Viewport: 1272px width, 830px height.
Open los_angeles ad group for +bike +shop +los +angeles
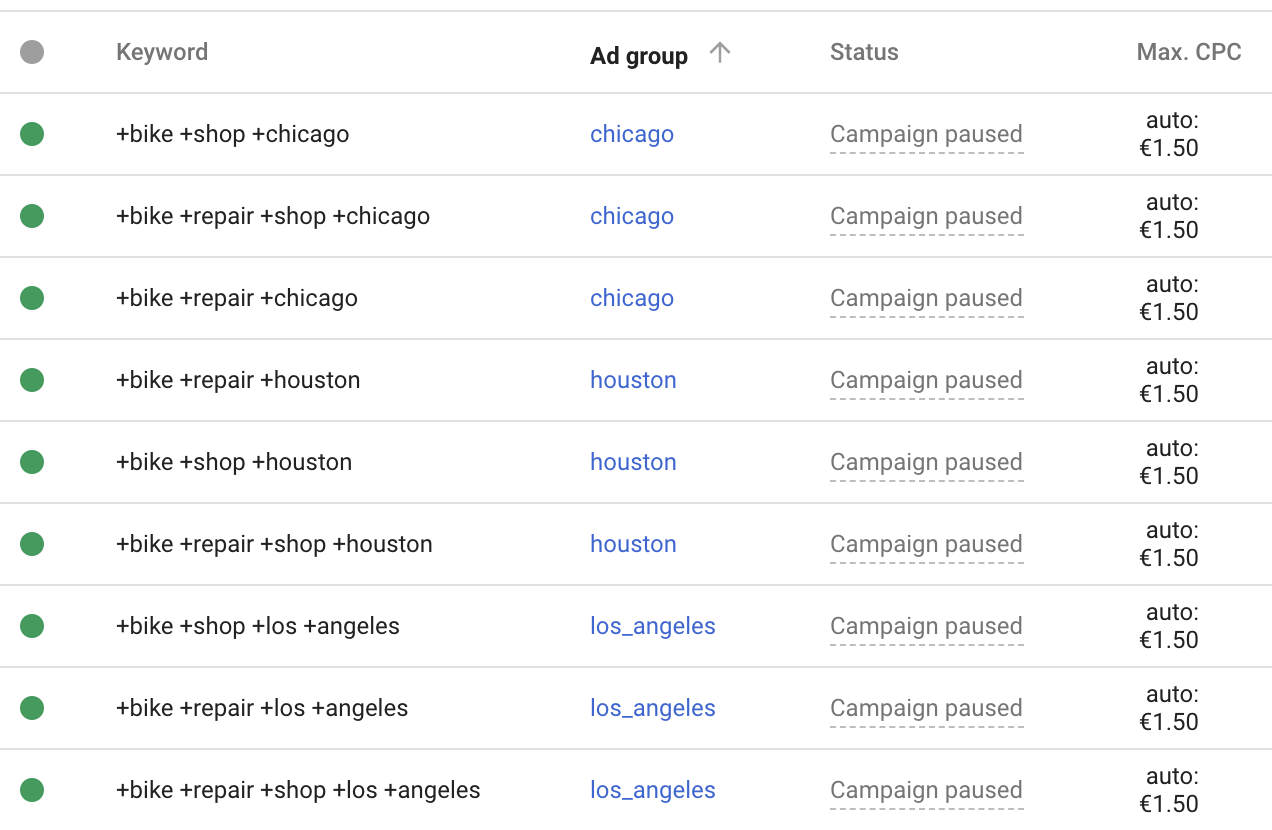click(x=653, y=626)
